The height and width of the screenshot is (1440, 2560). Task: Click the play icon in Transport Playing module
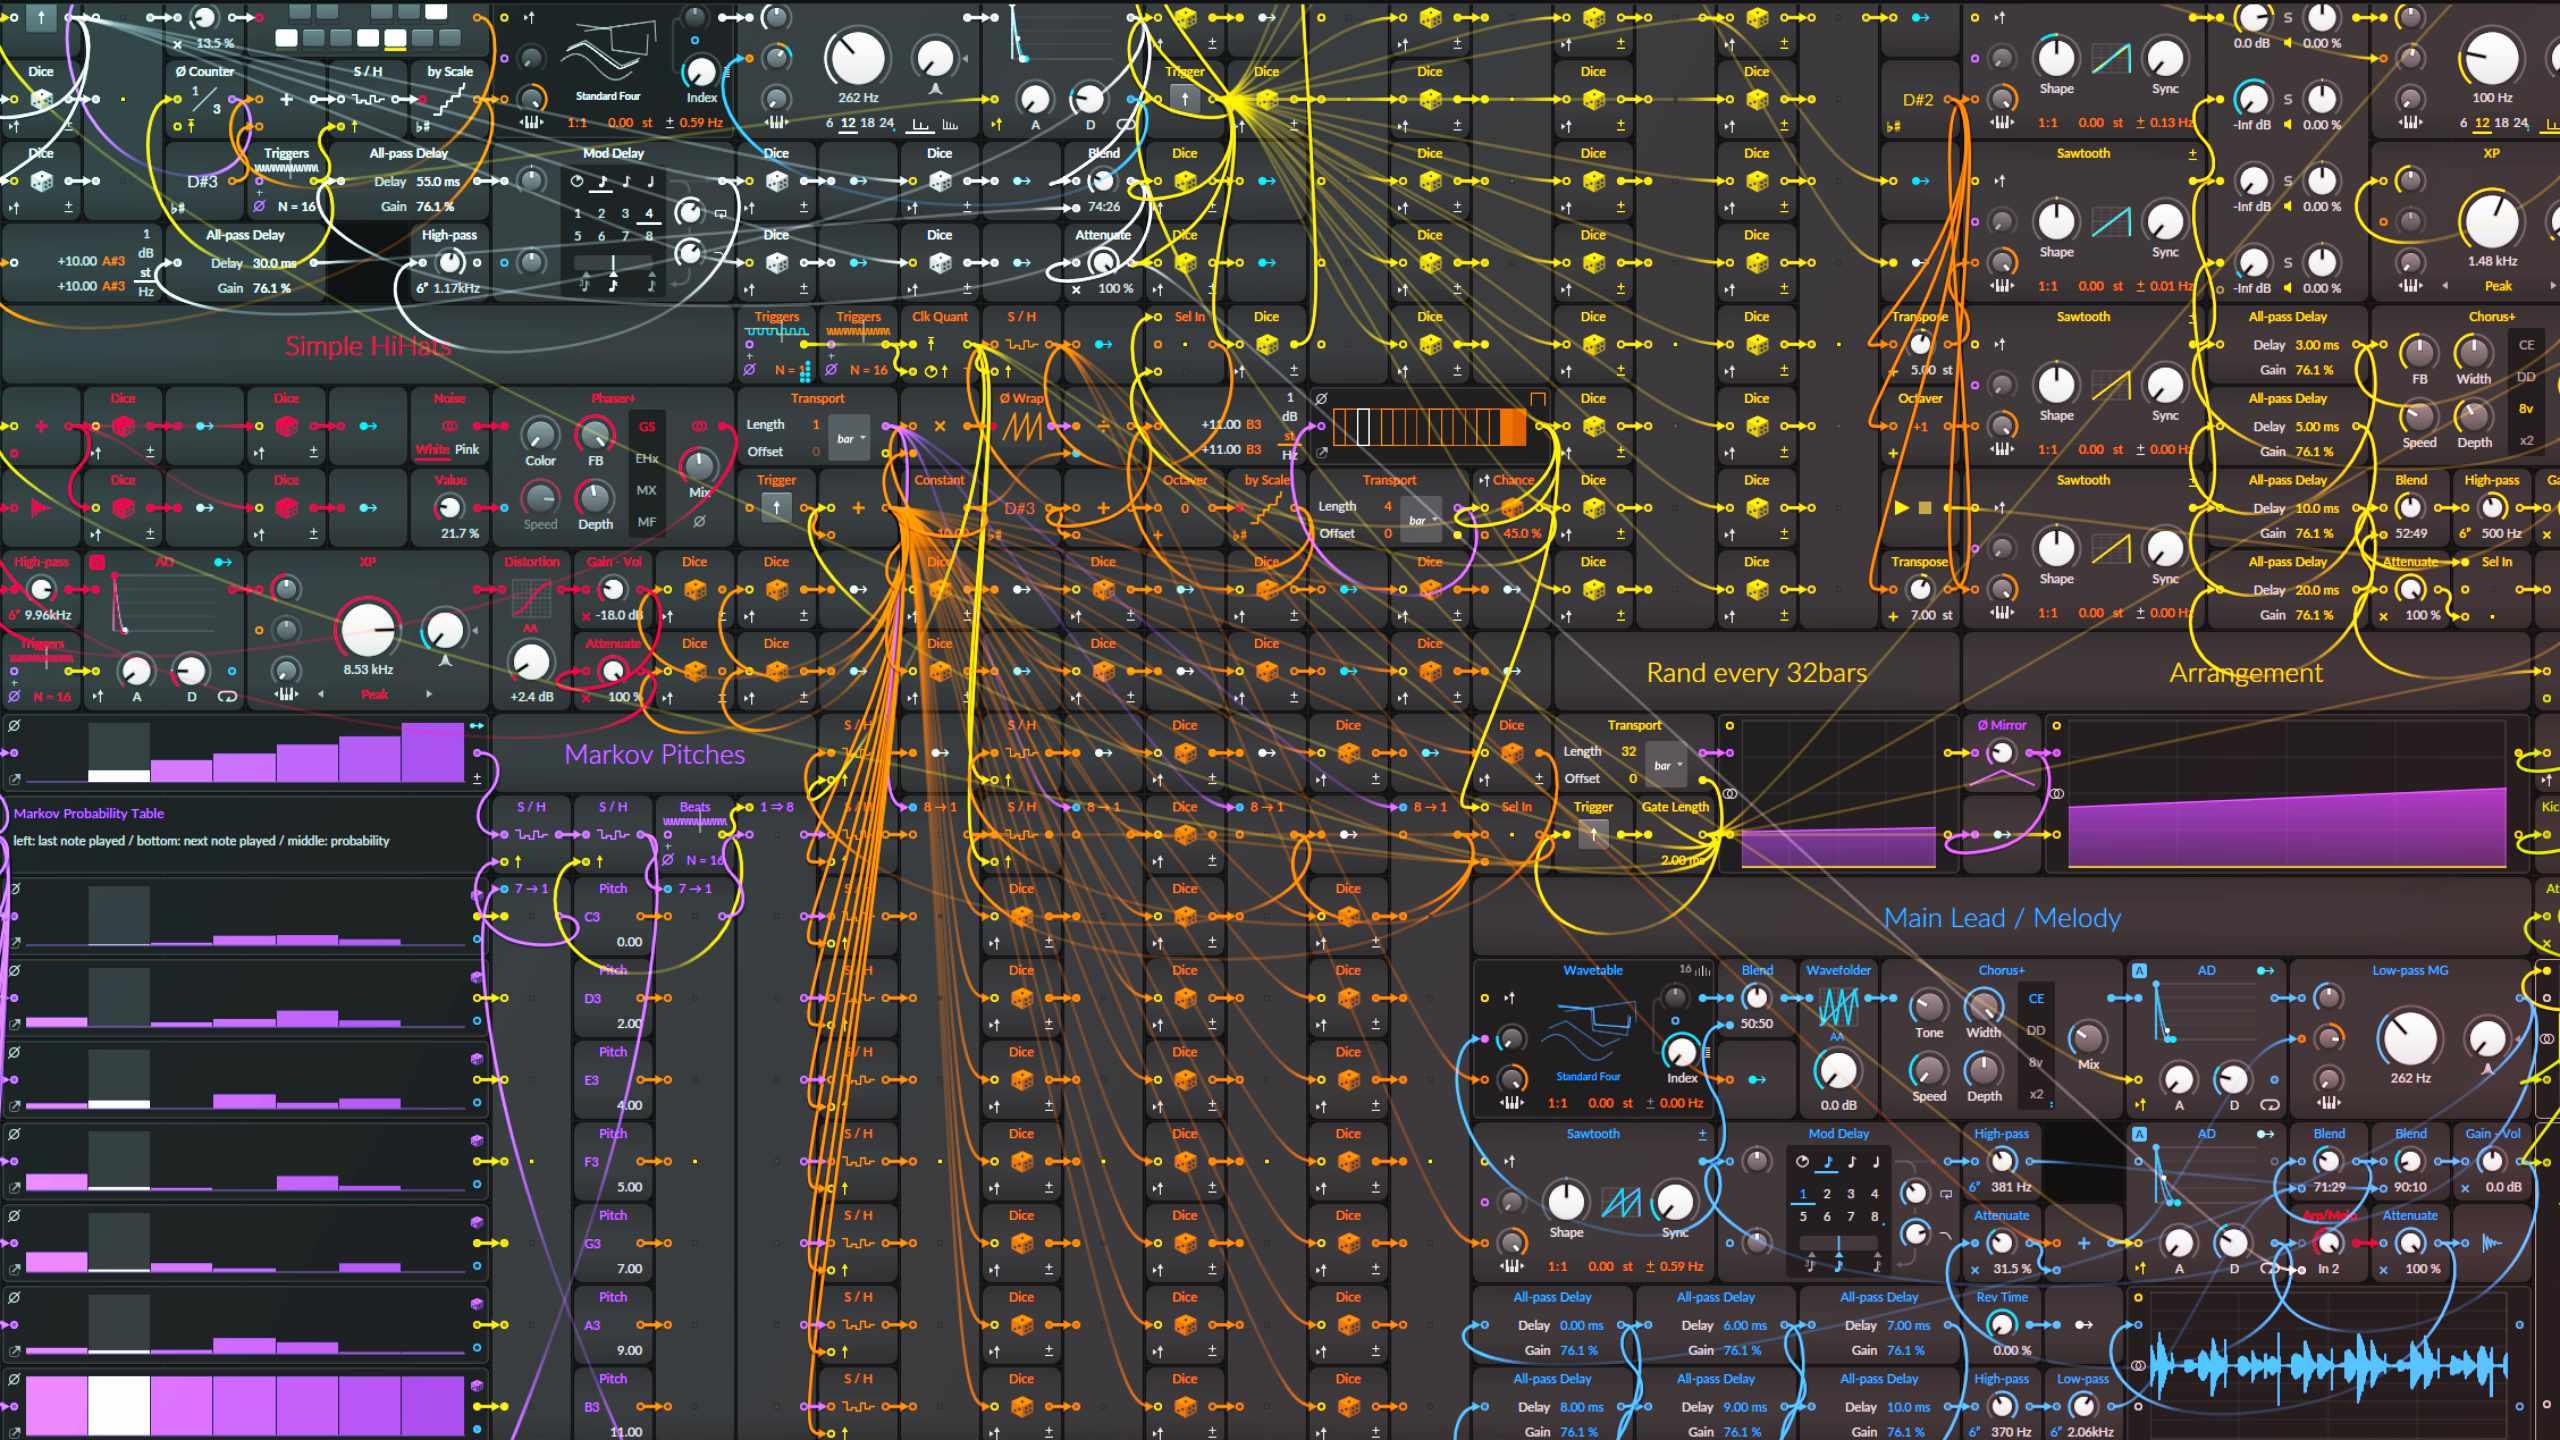pos(1901,508)
